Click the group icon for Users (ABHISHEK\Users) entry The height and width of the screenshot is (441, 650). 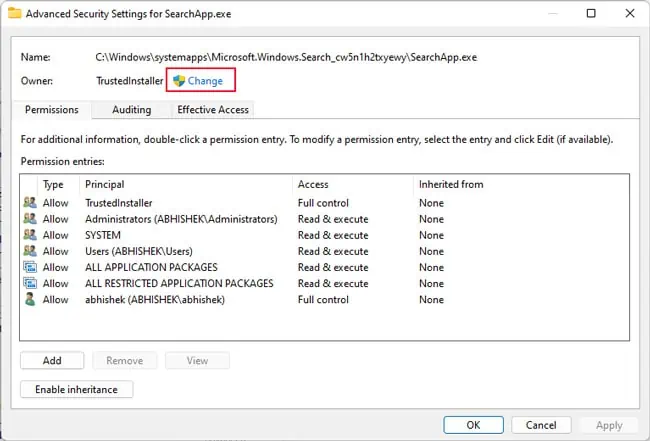[x=30, y=251]
